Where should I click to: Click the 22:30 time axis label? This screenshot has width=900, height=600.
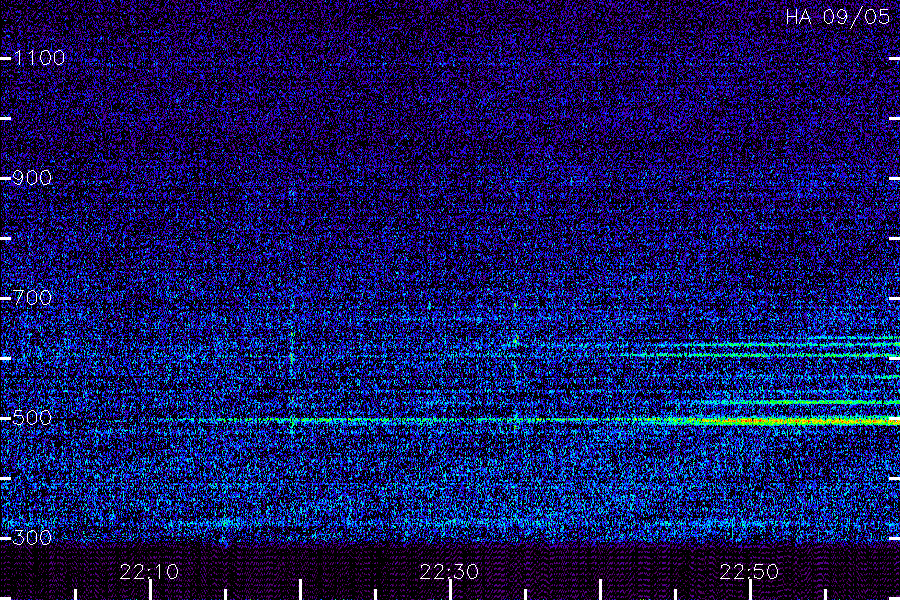[449, 572]
